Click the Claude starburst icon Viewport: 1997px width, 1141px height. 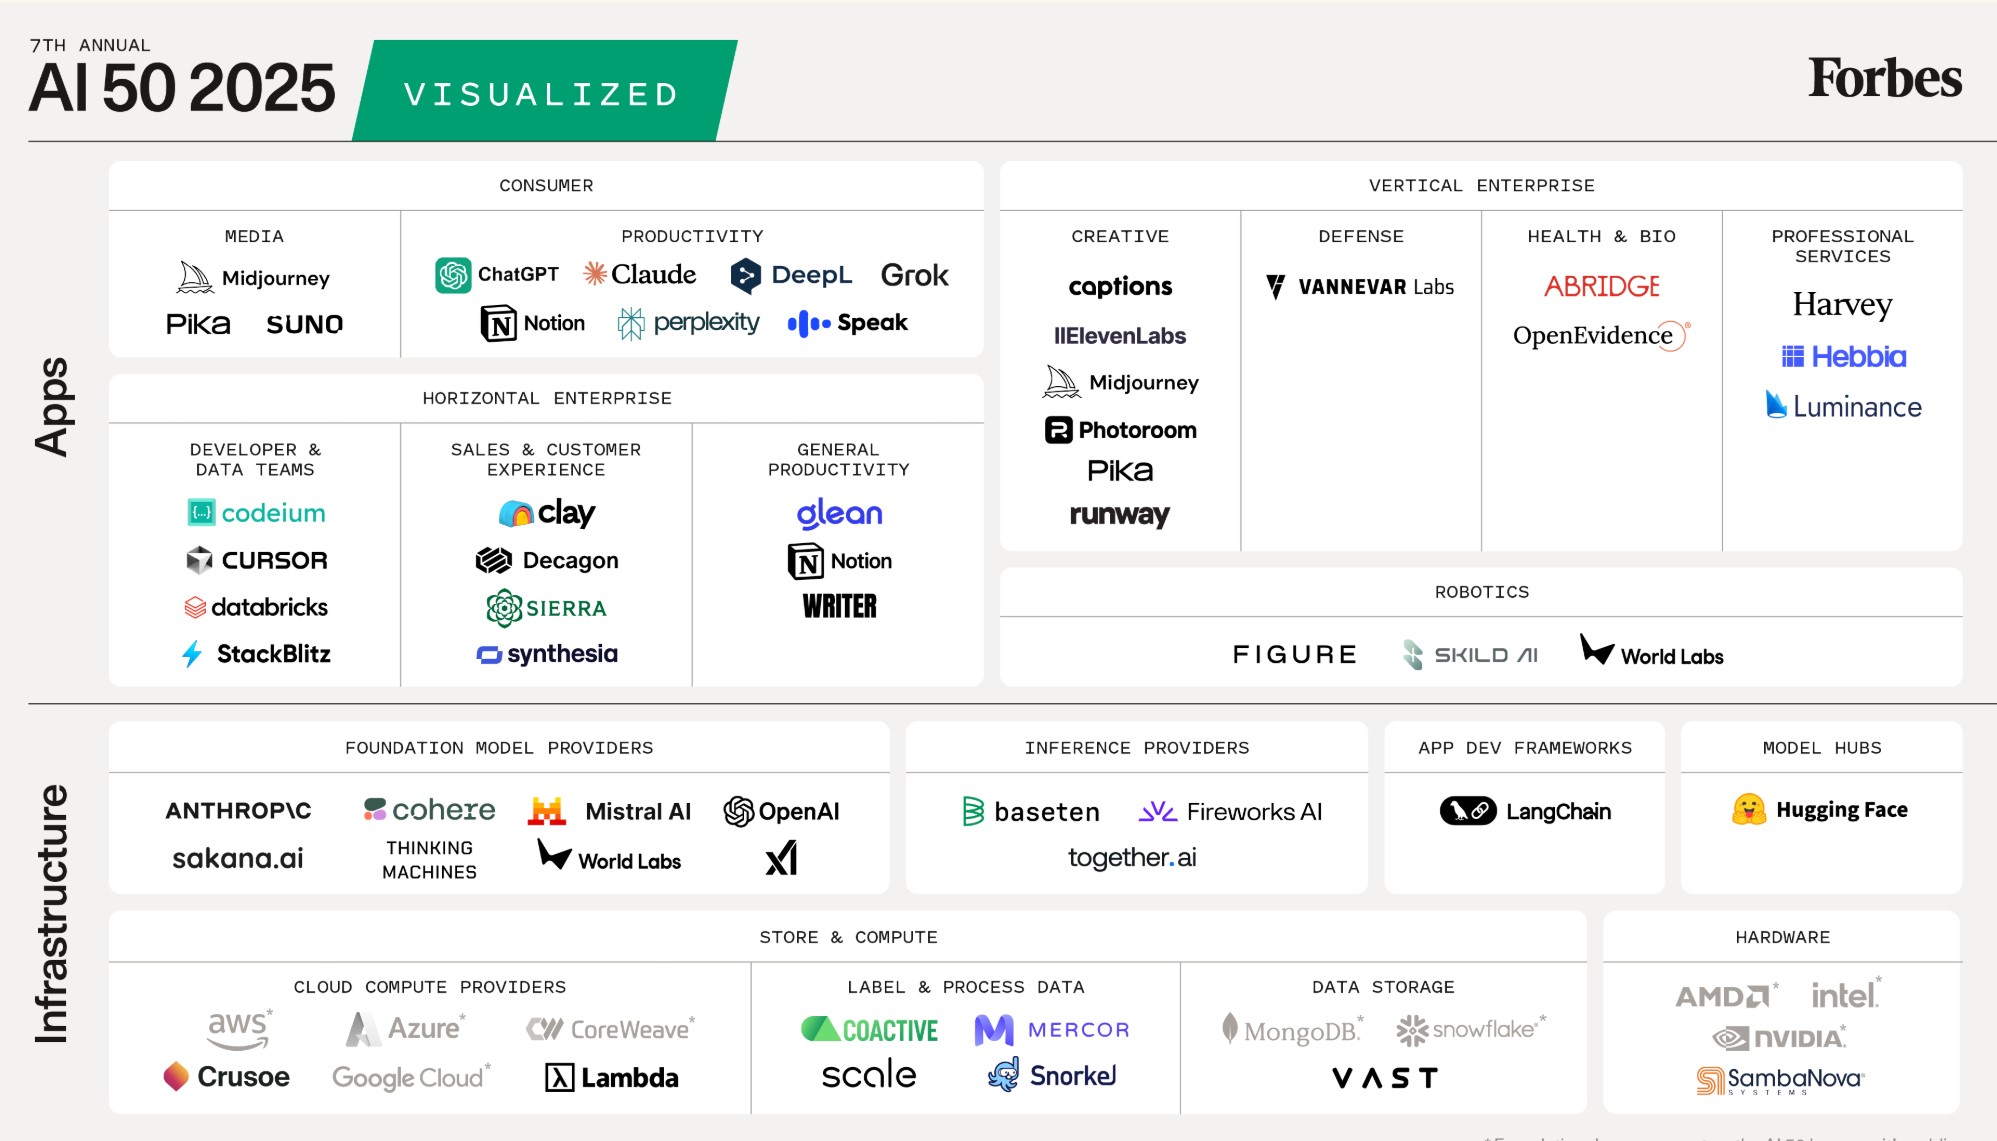click(x=595, y=273)
